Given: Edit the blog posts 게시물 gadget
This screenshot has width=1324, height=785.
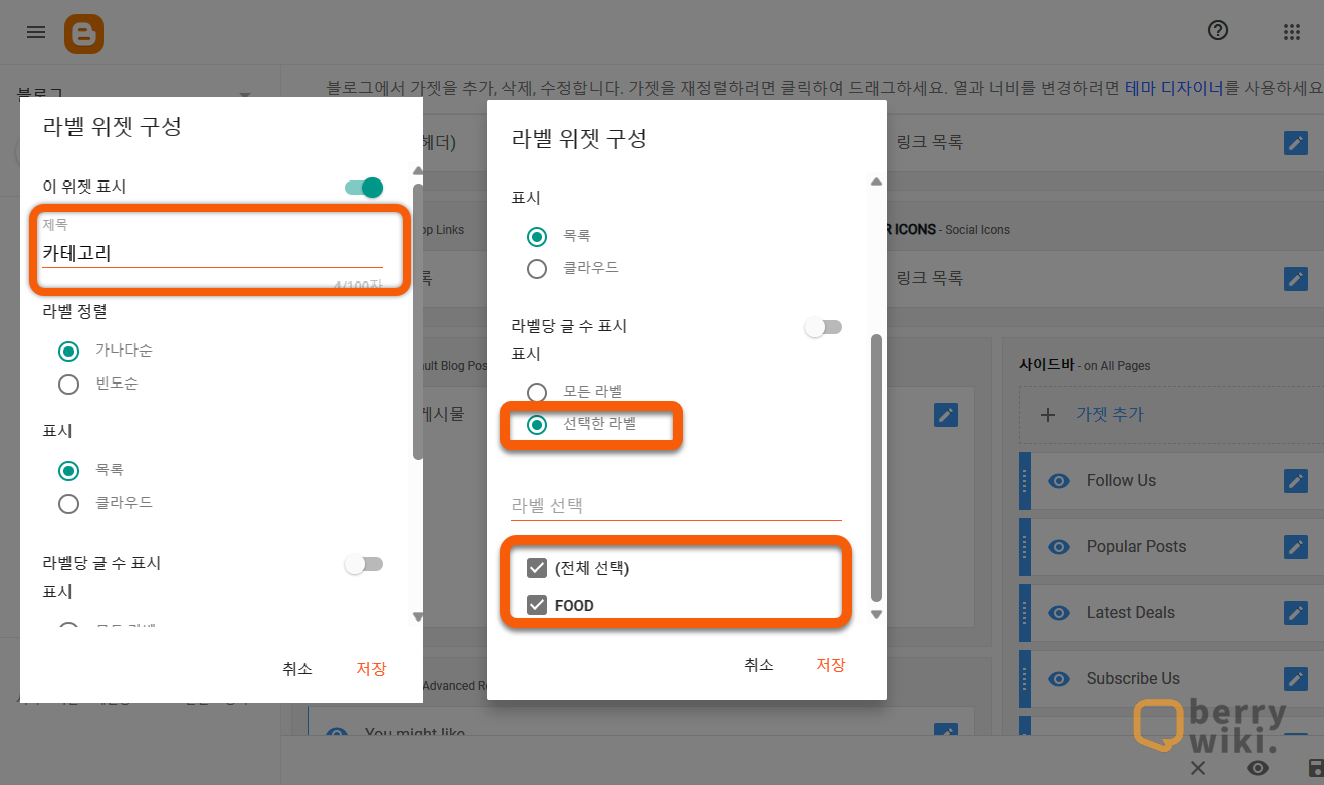Looking at the screenshot, I should pos(946,414).
